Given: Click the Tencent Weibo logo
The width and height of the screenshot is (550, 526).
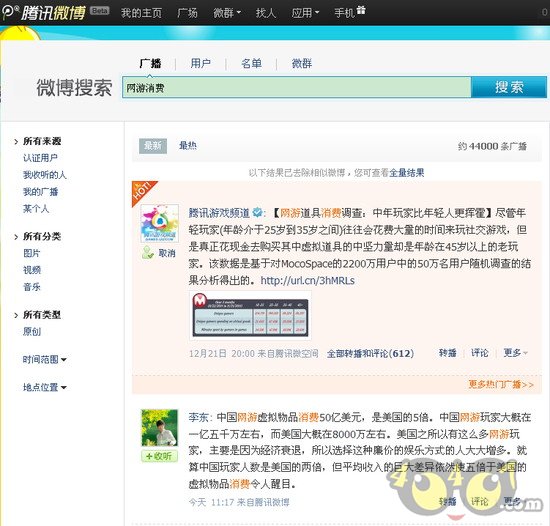Looking at the screenshot, I should coord(44,12).
